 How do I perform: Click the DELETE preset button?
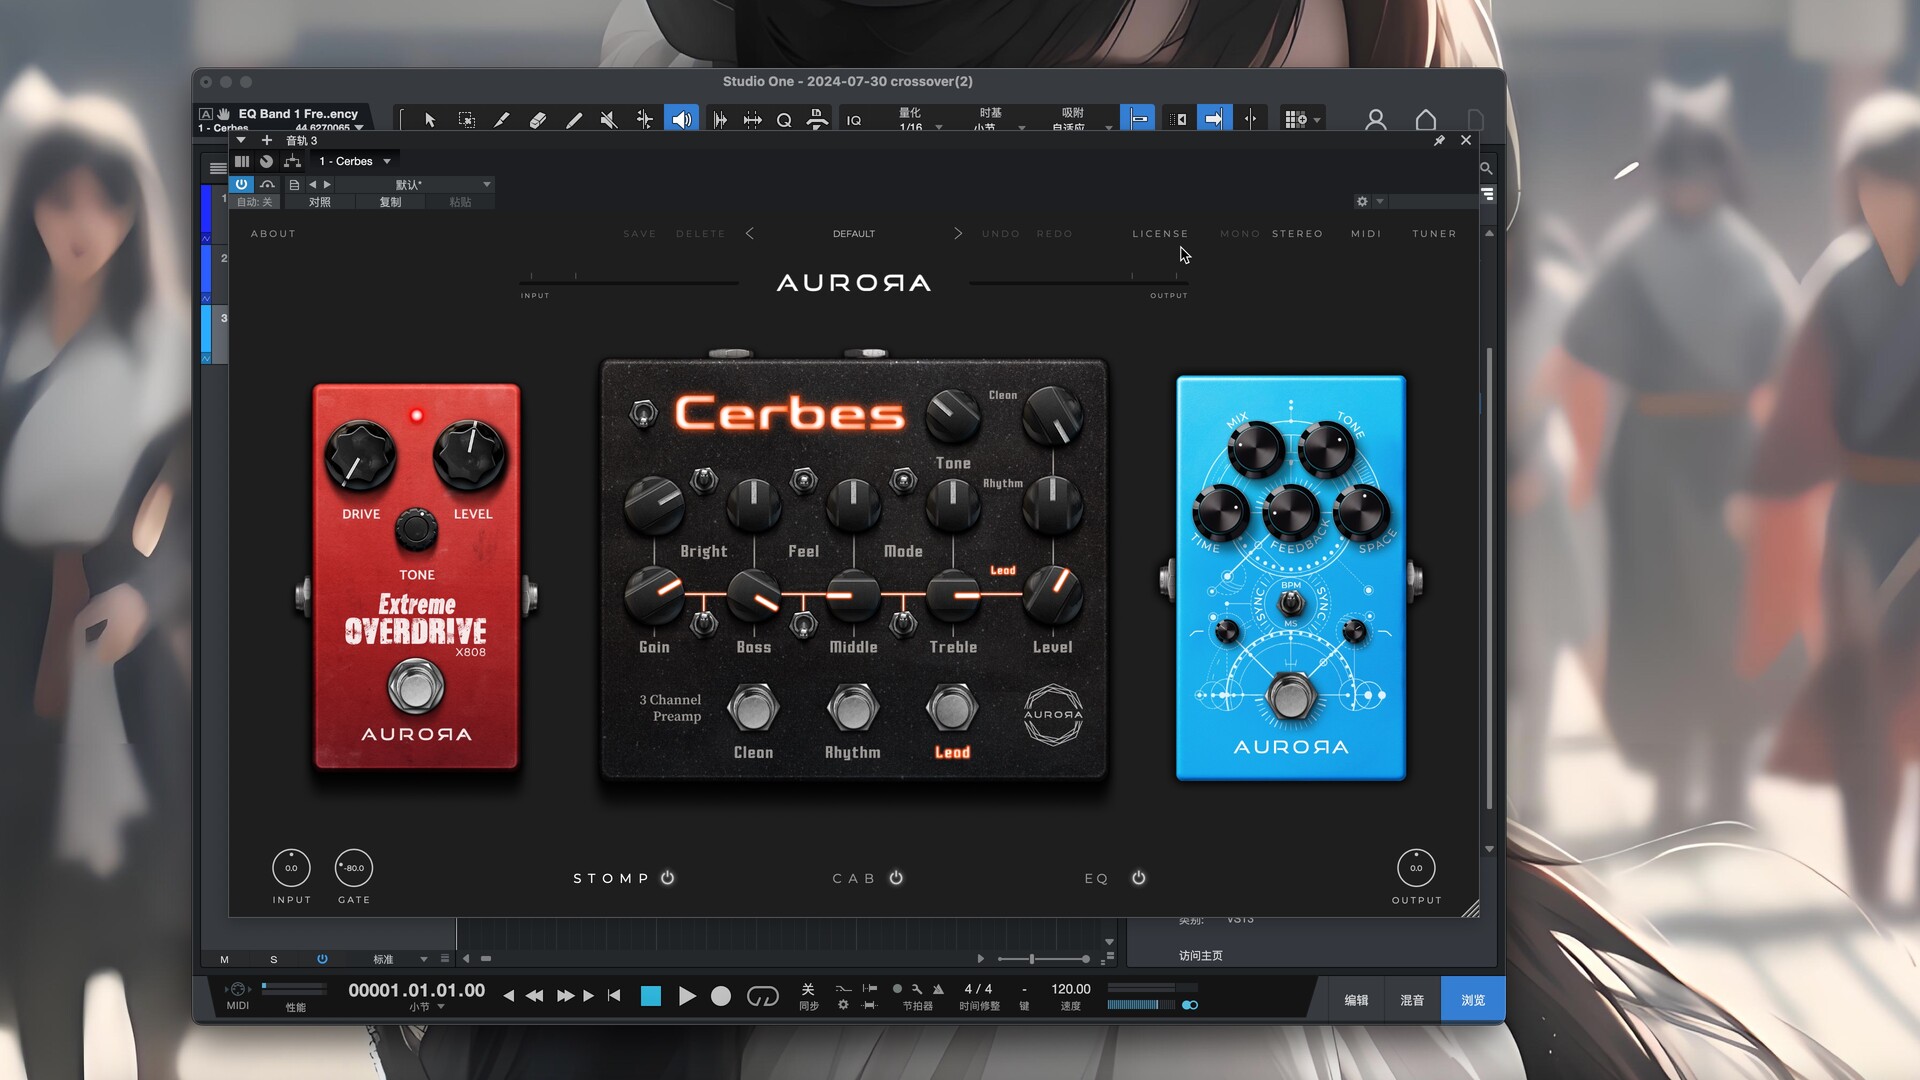coord(700,233)
